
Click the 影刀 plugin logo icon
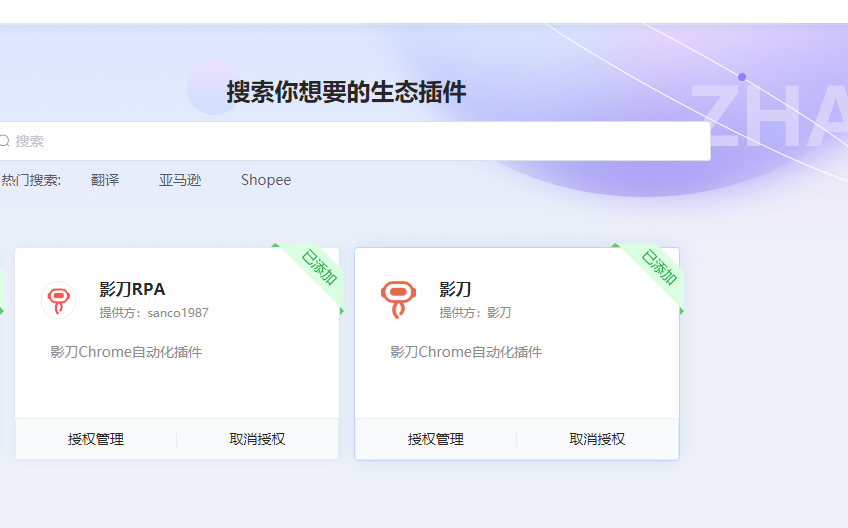(398, 299)
